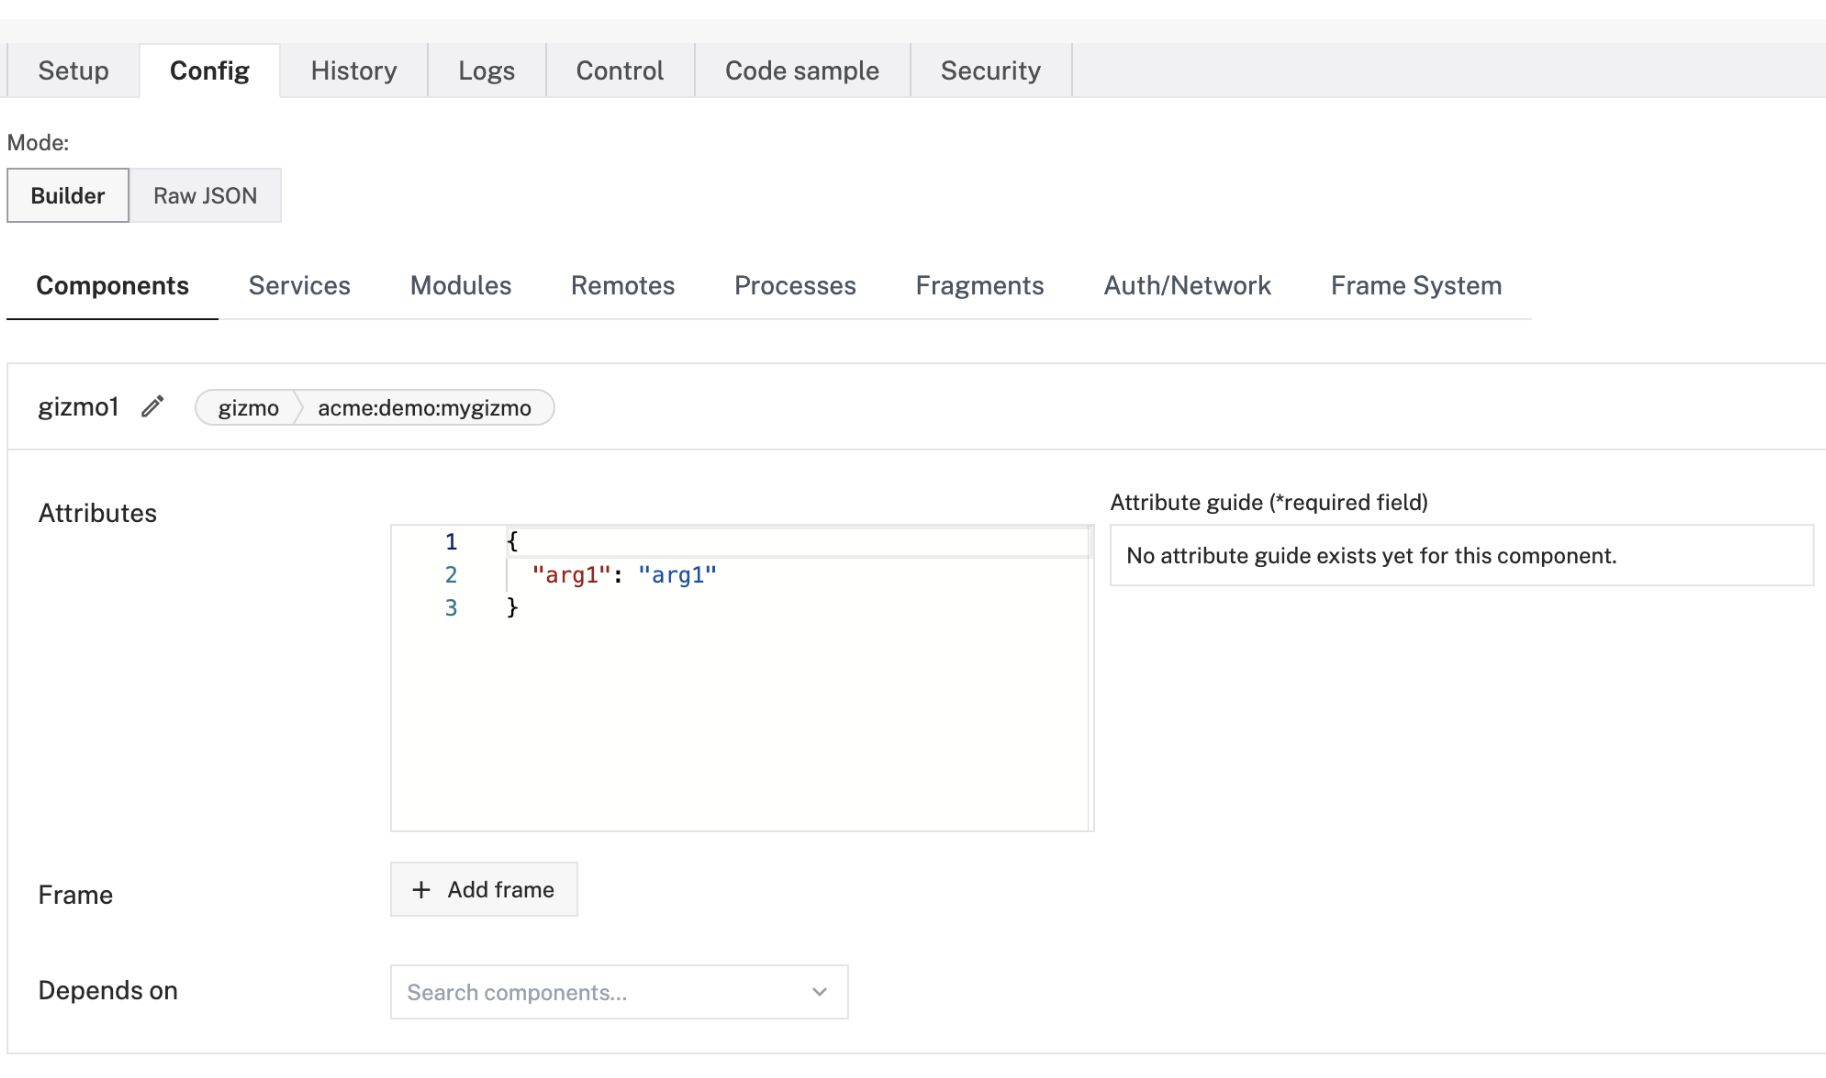Open the Processes sub-tab
1826x1078 pixels.
[x=795, y=286]
